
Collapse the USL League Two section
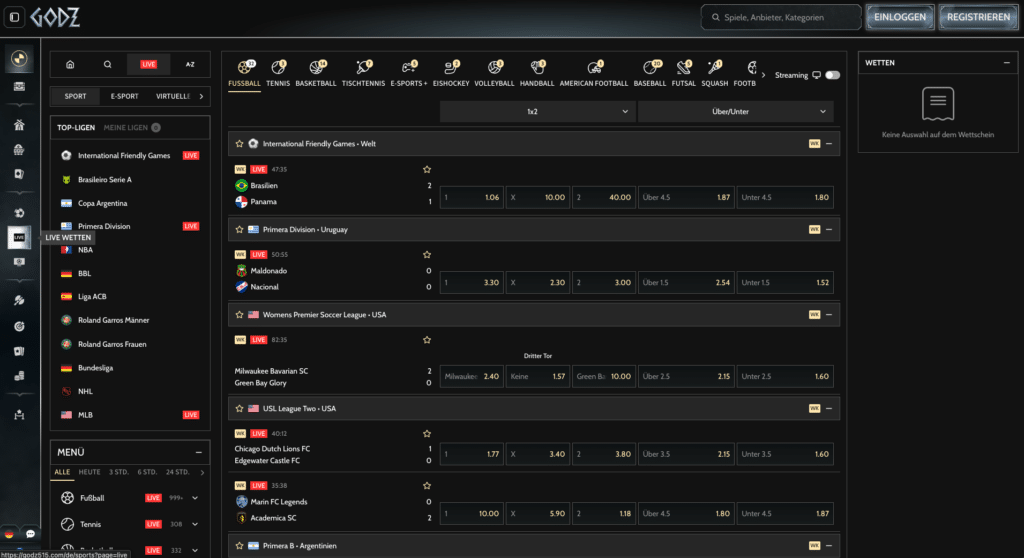[x=829, y=408]
